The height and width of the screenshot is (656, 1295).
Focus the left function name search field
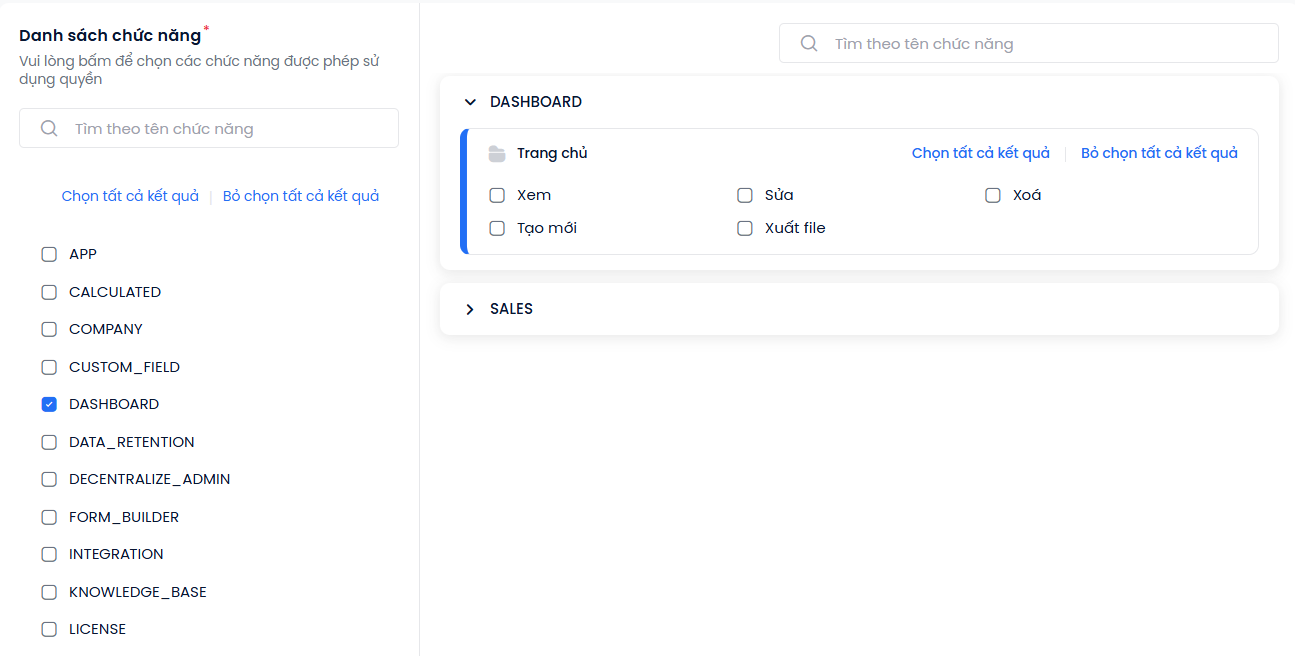coord(209,128)
